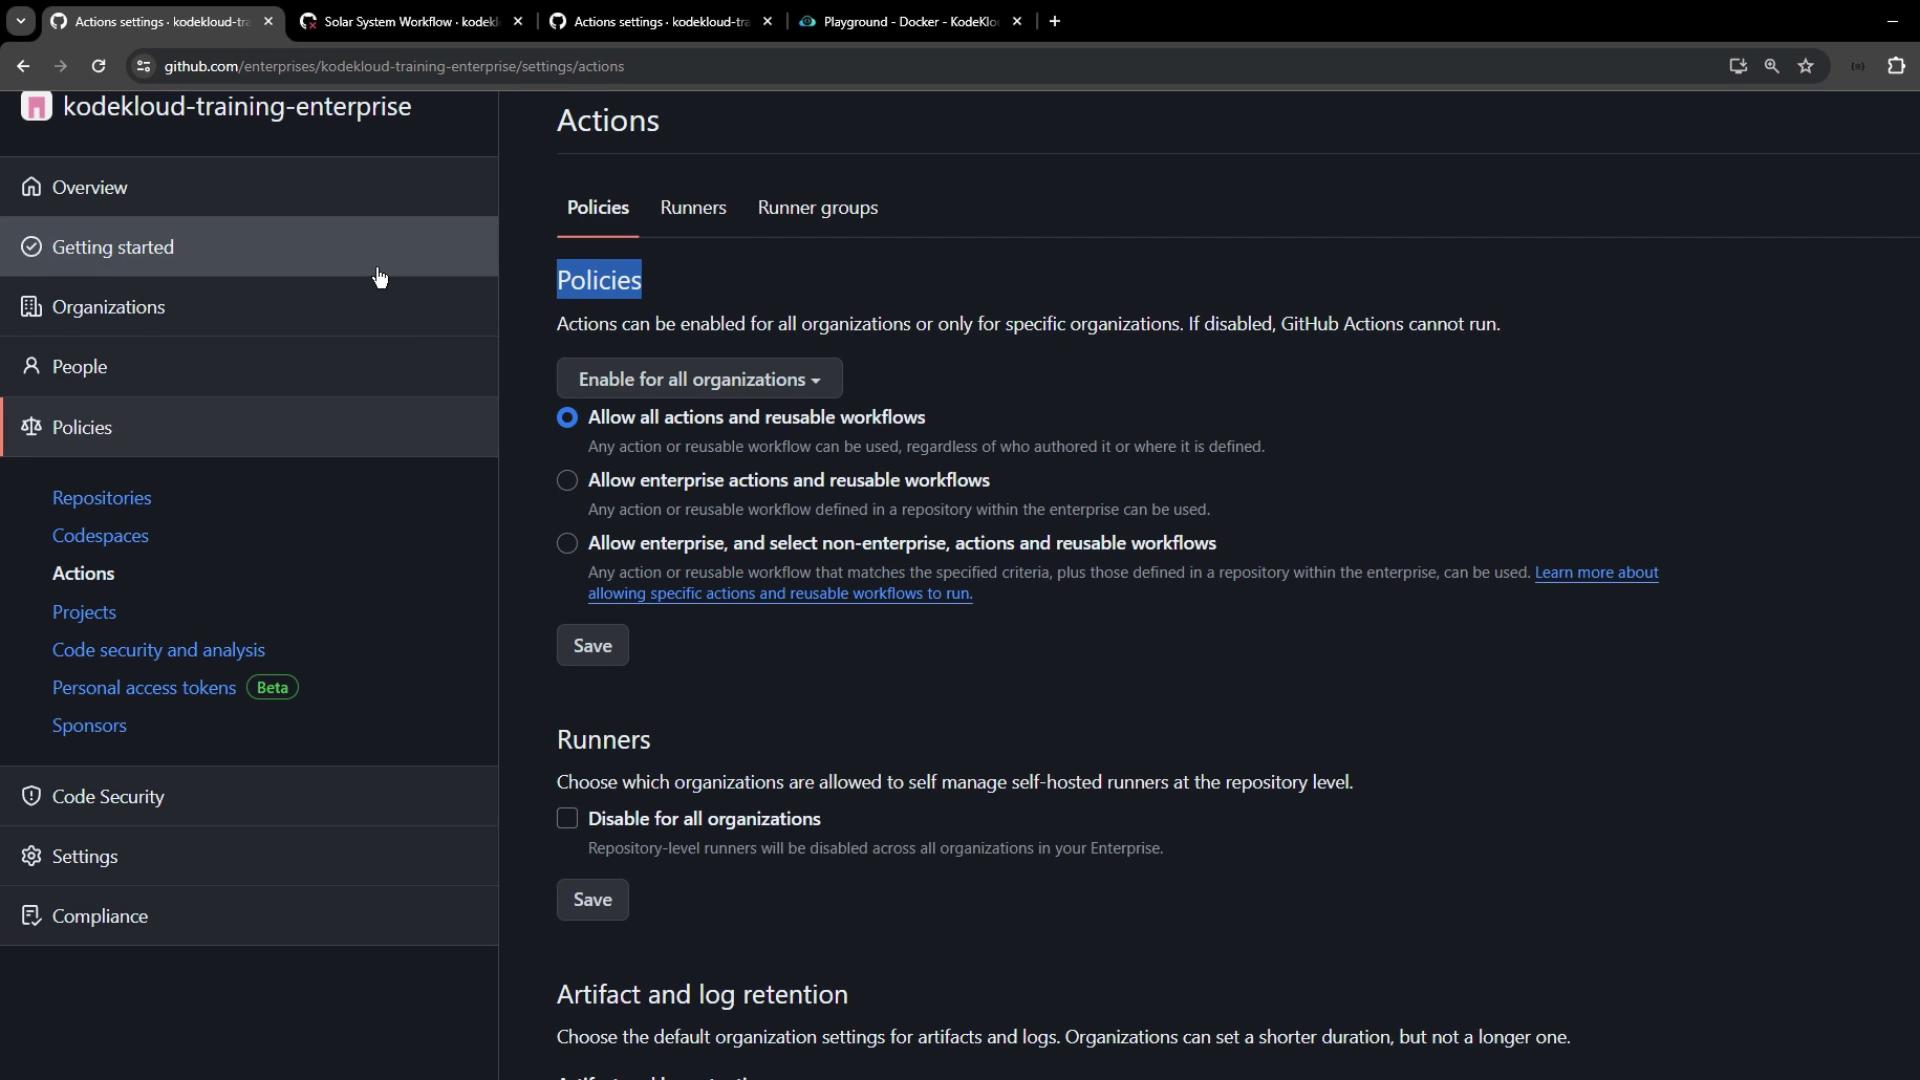Expand the browser tab search dropdown
The height and width of the screenshot is (1080, 1920).
click(20, 21)
